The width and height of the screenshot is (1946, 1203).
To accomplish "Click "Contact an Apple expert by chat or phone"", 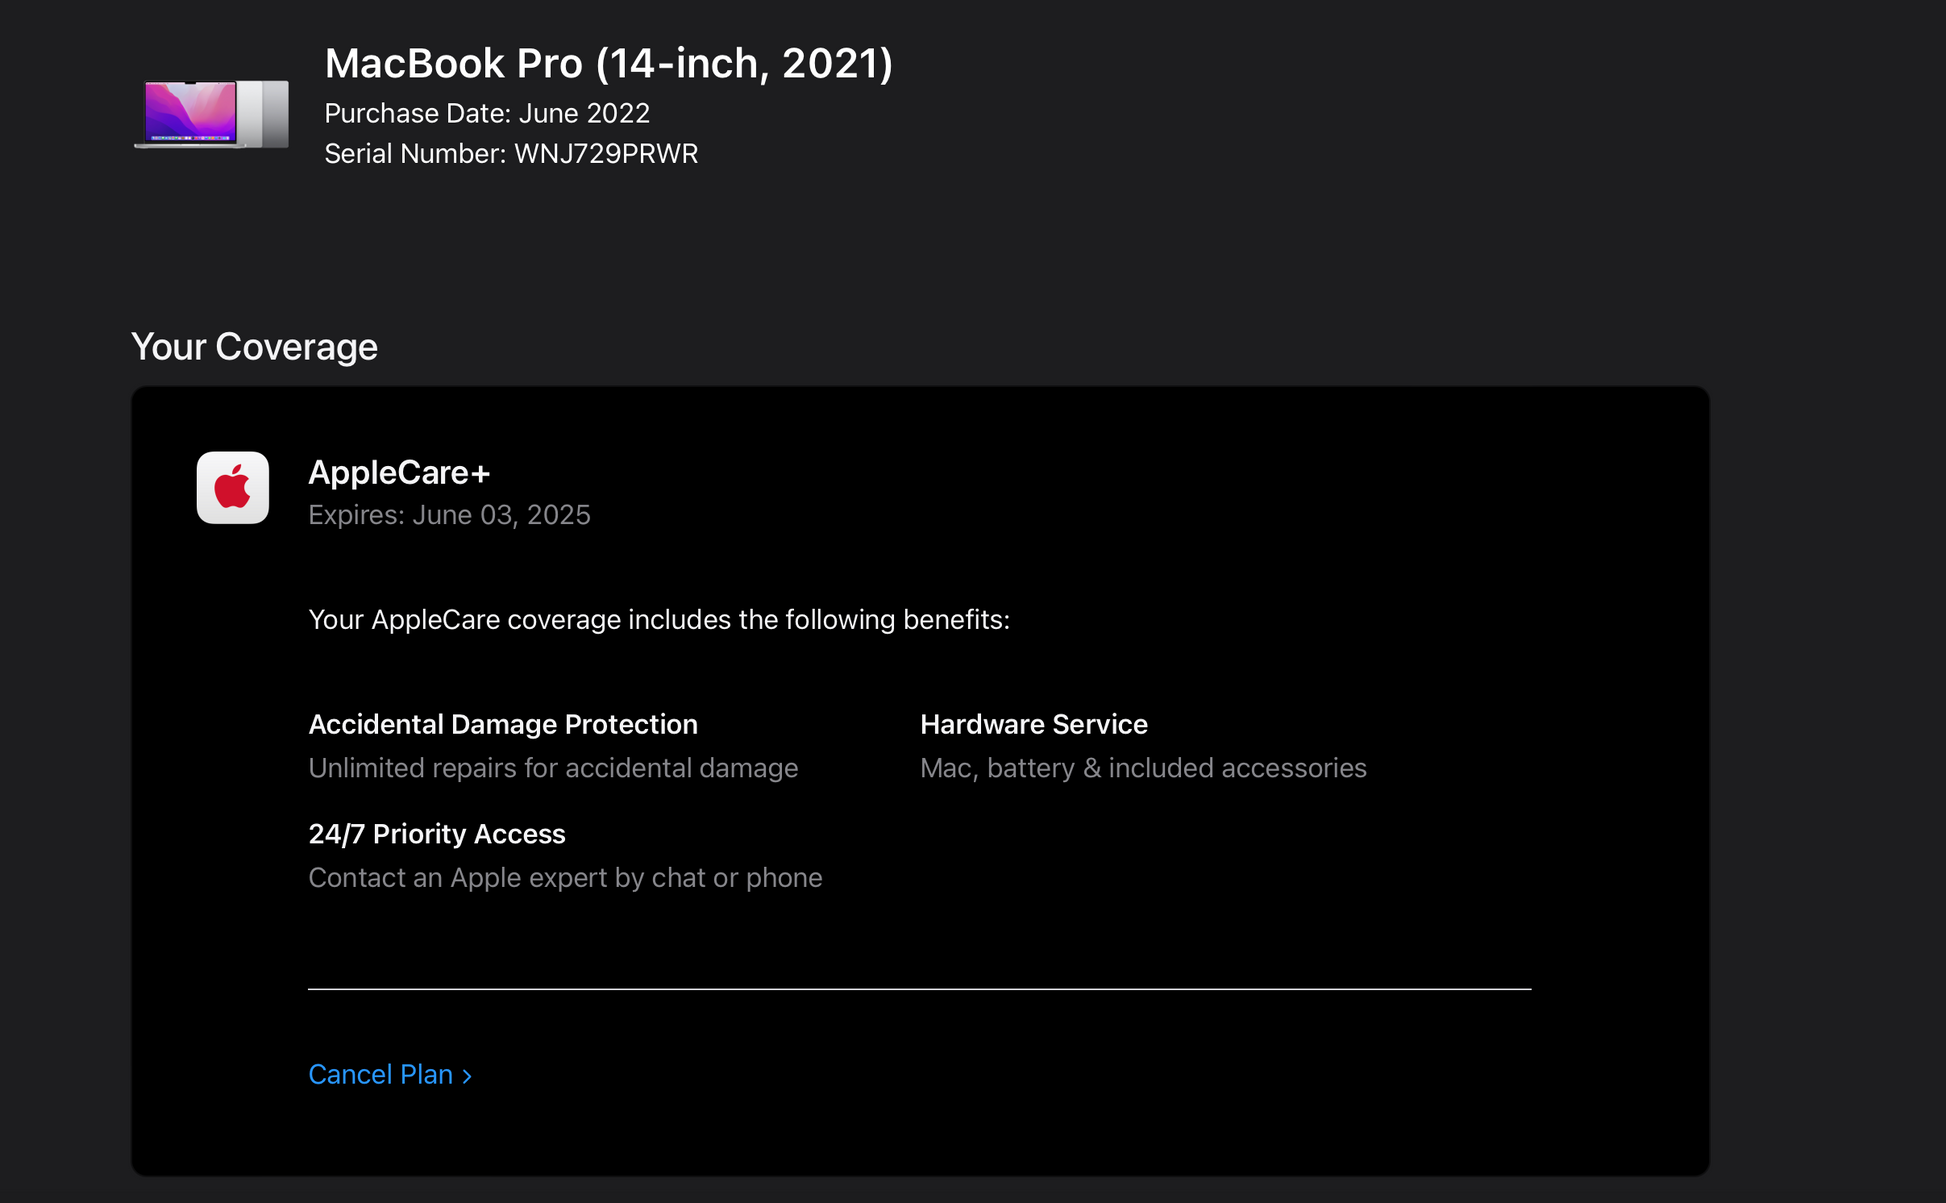I will (x=565, y=878).
